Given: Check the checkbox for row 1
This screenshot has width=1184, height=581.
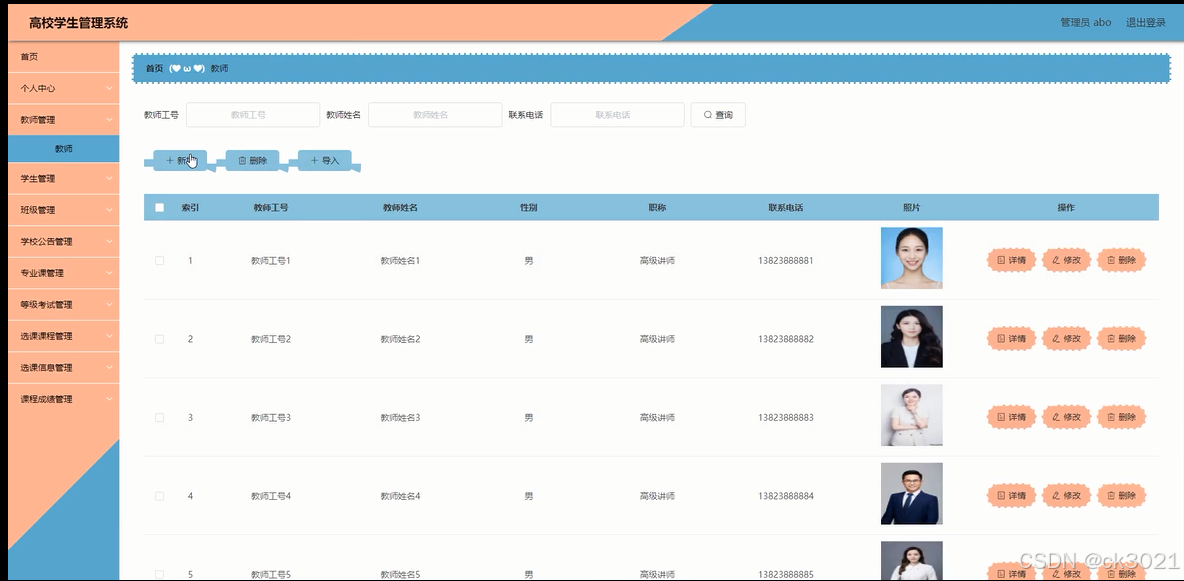Looking at the screenshot, I should (x=159, y=261).
